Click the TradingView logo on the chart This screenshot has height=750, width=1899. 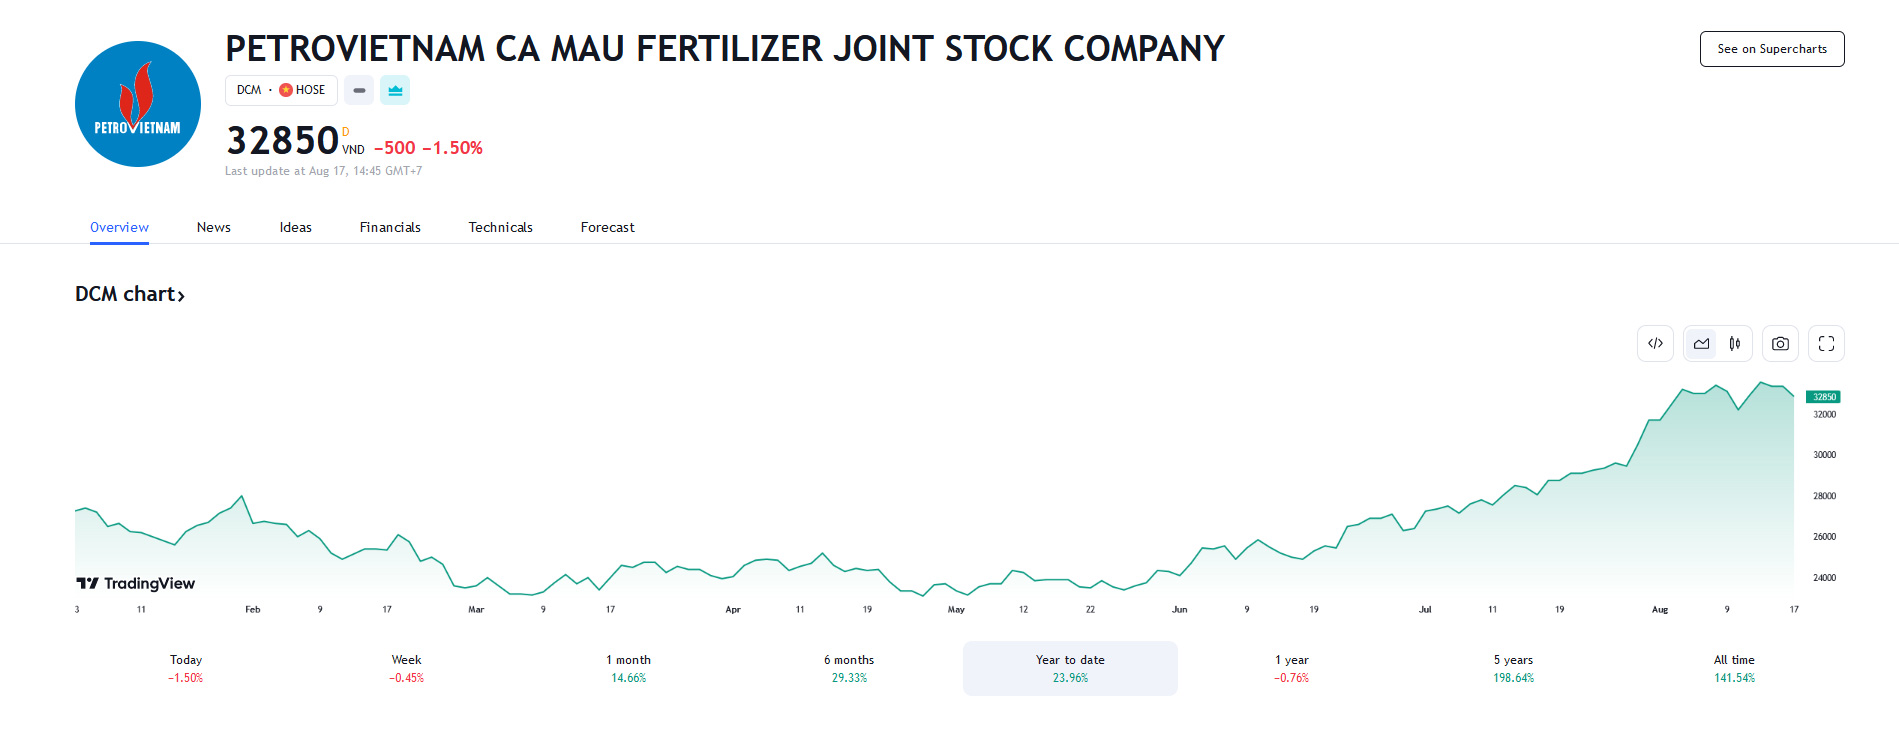point(136,583)
